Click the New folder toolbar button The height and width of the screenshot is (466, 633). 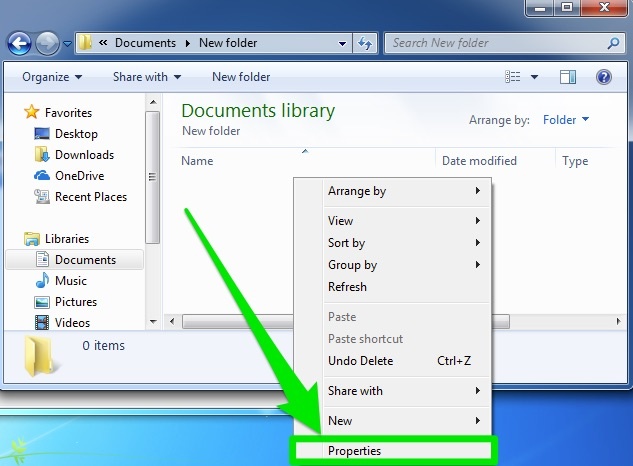tap(241, 77)
